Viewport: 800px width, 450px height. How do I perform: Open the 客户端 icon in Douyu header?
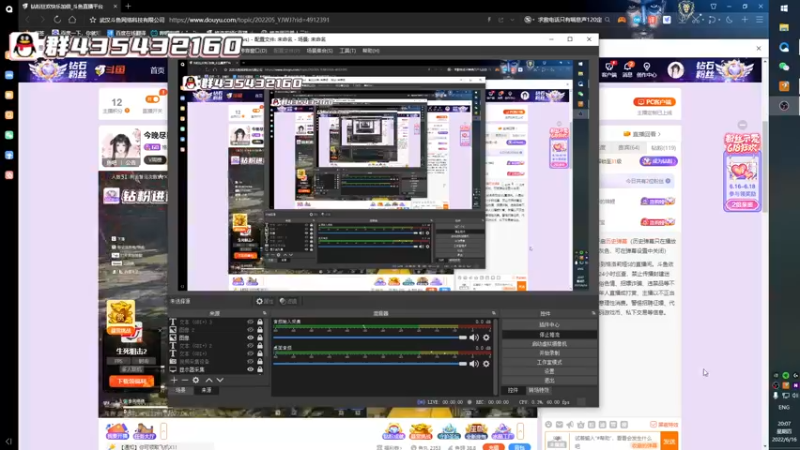point(609,69)
